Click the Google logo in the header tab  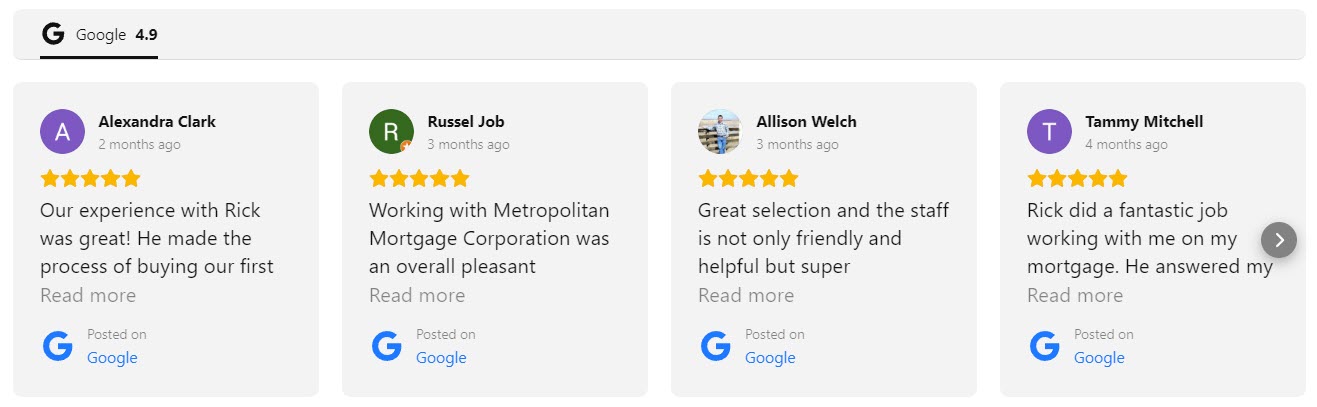tap(53, 34)
